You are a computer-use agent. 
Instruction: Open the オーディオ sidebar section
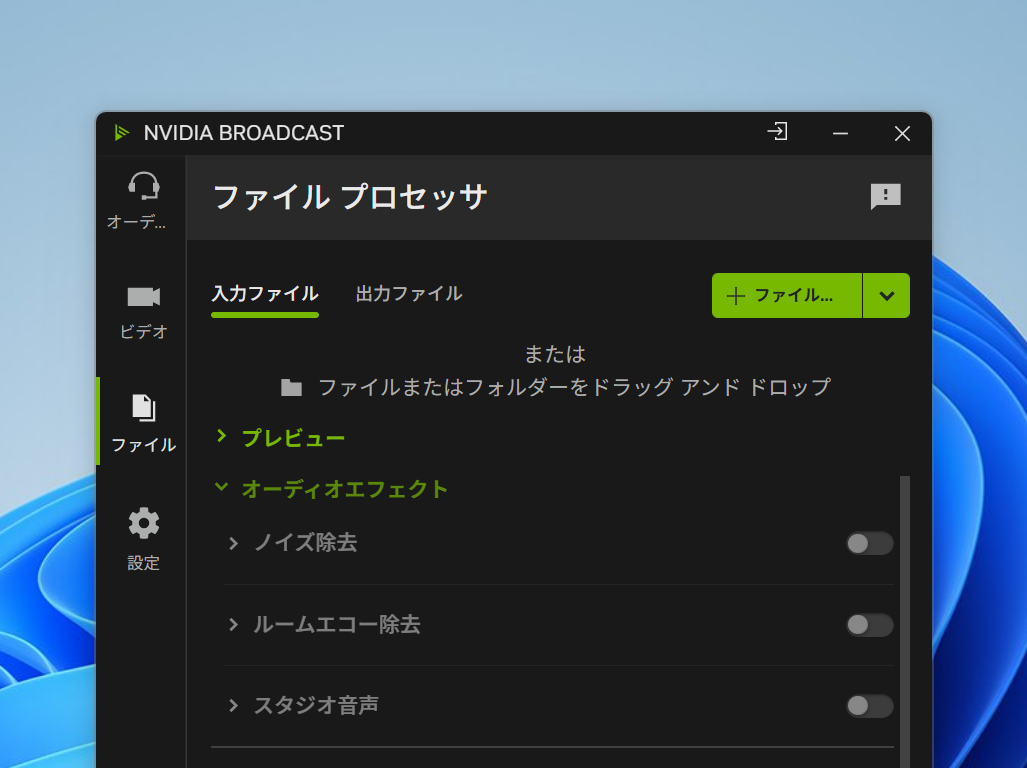[142, 200]
